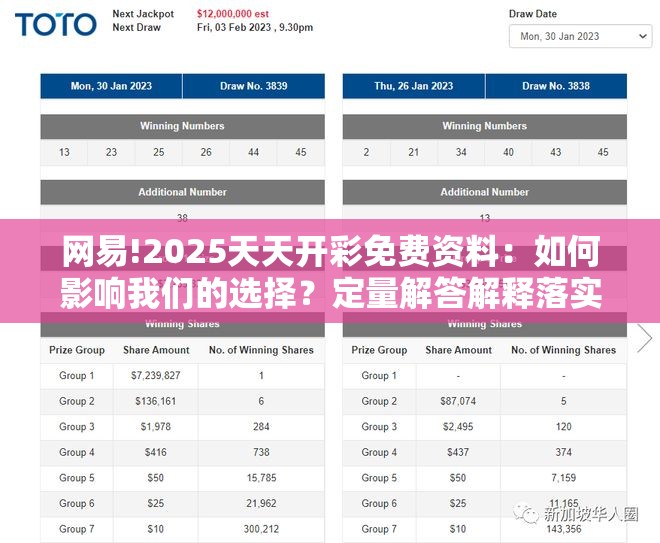
Task: Click '738' winning shares cell
Action: coord(261,452)
